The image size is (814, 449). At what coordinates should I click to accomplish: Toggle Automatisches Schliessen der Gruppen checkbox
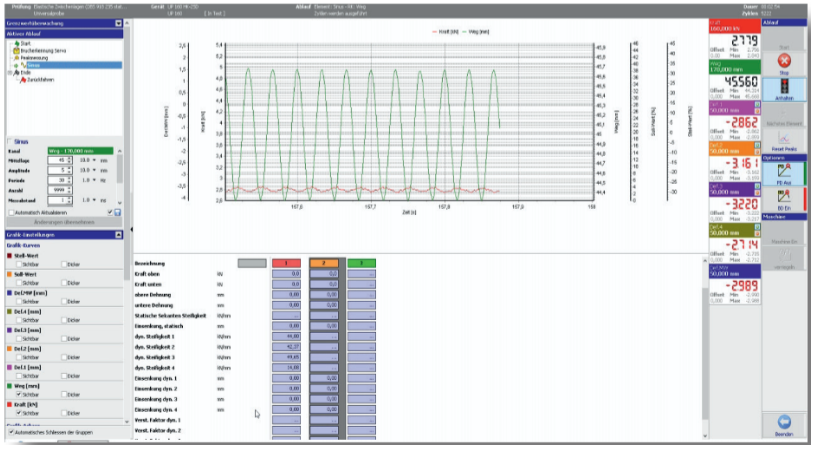pyautogui.click(x=11, y=432)
